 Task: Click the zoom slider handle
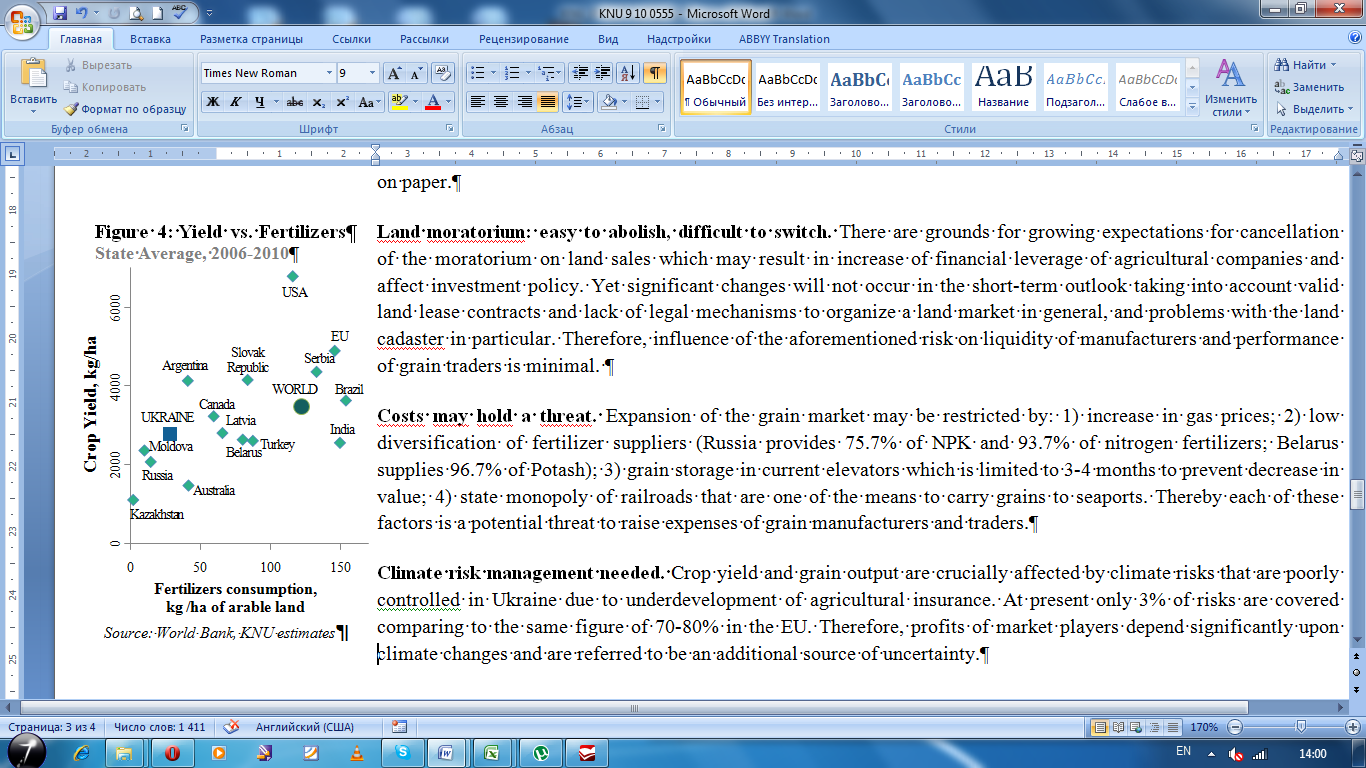[x=1302, y=727]
